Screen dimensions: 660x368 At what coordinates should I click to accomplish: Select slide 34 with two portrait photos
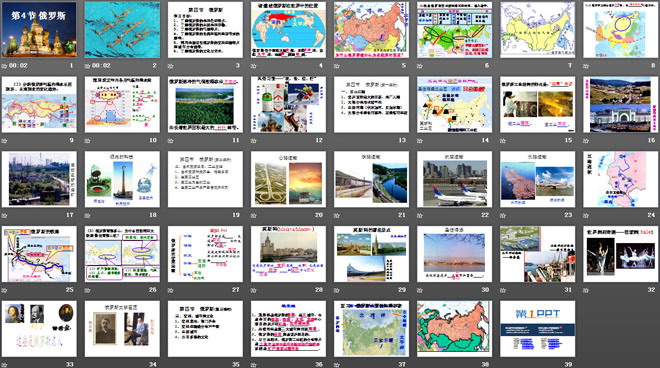point(122,328)
